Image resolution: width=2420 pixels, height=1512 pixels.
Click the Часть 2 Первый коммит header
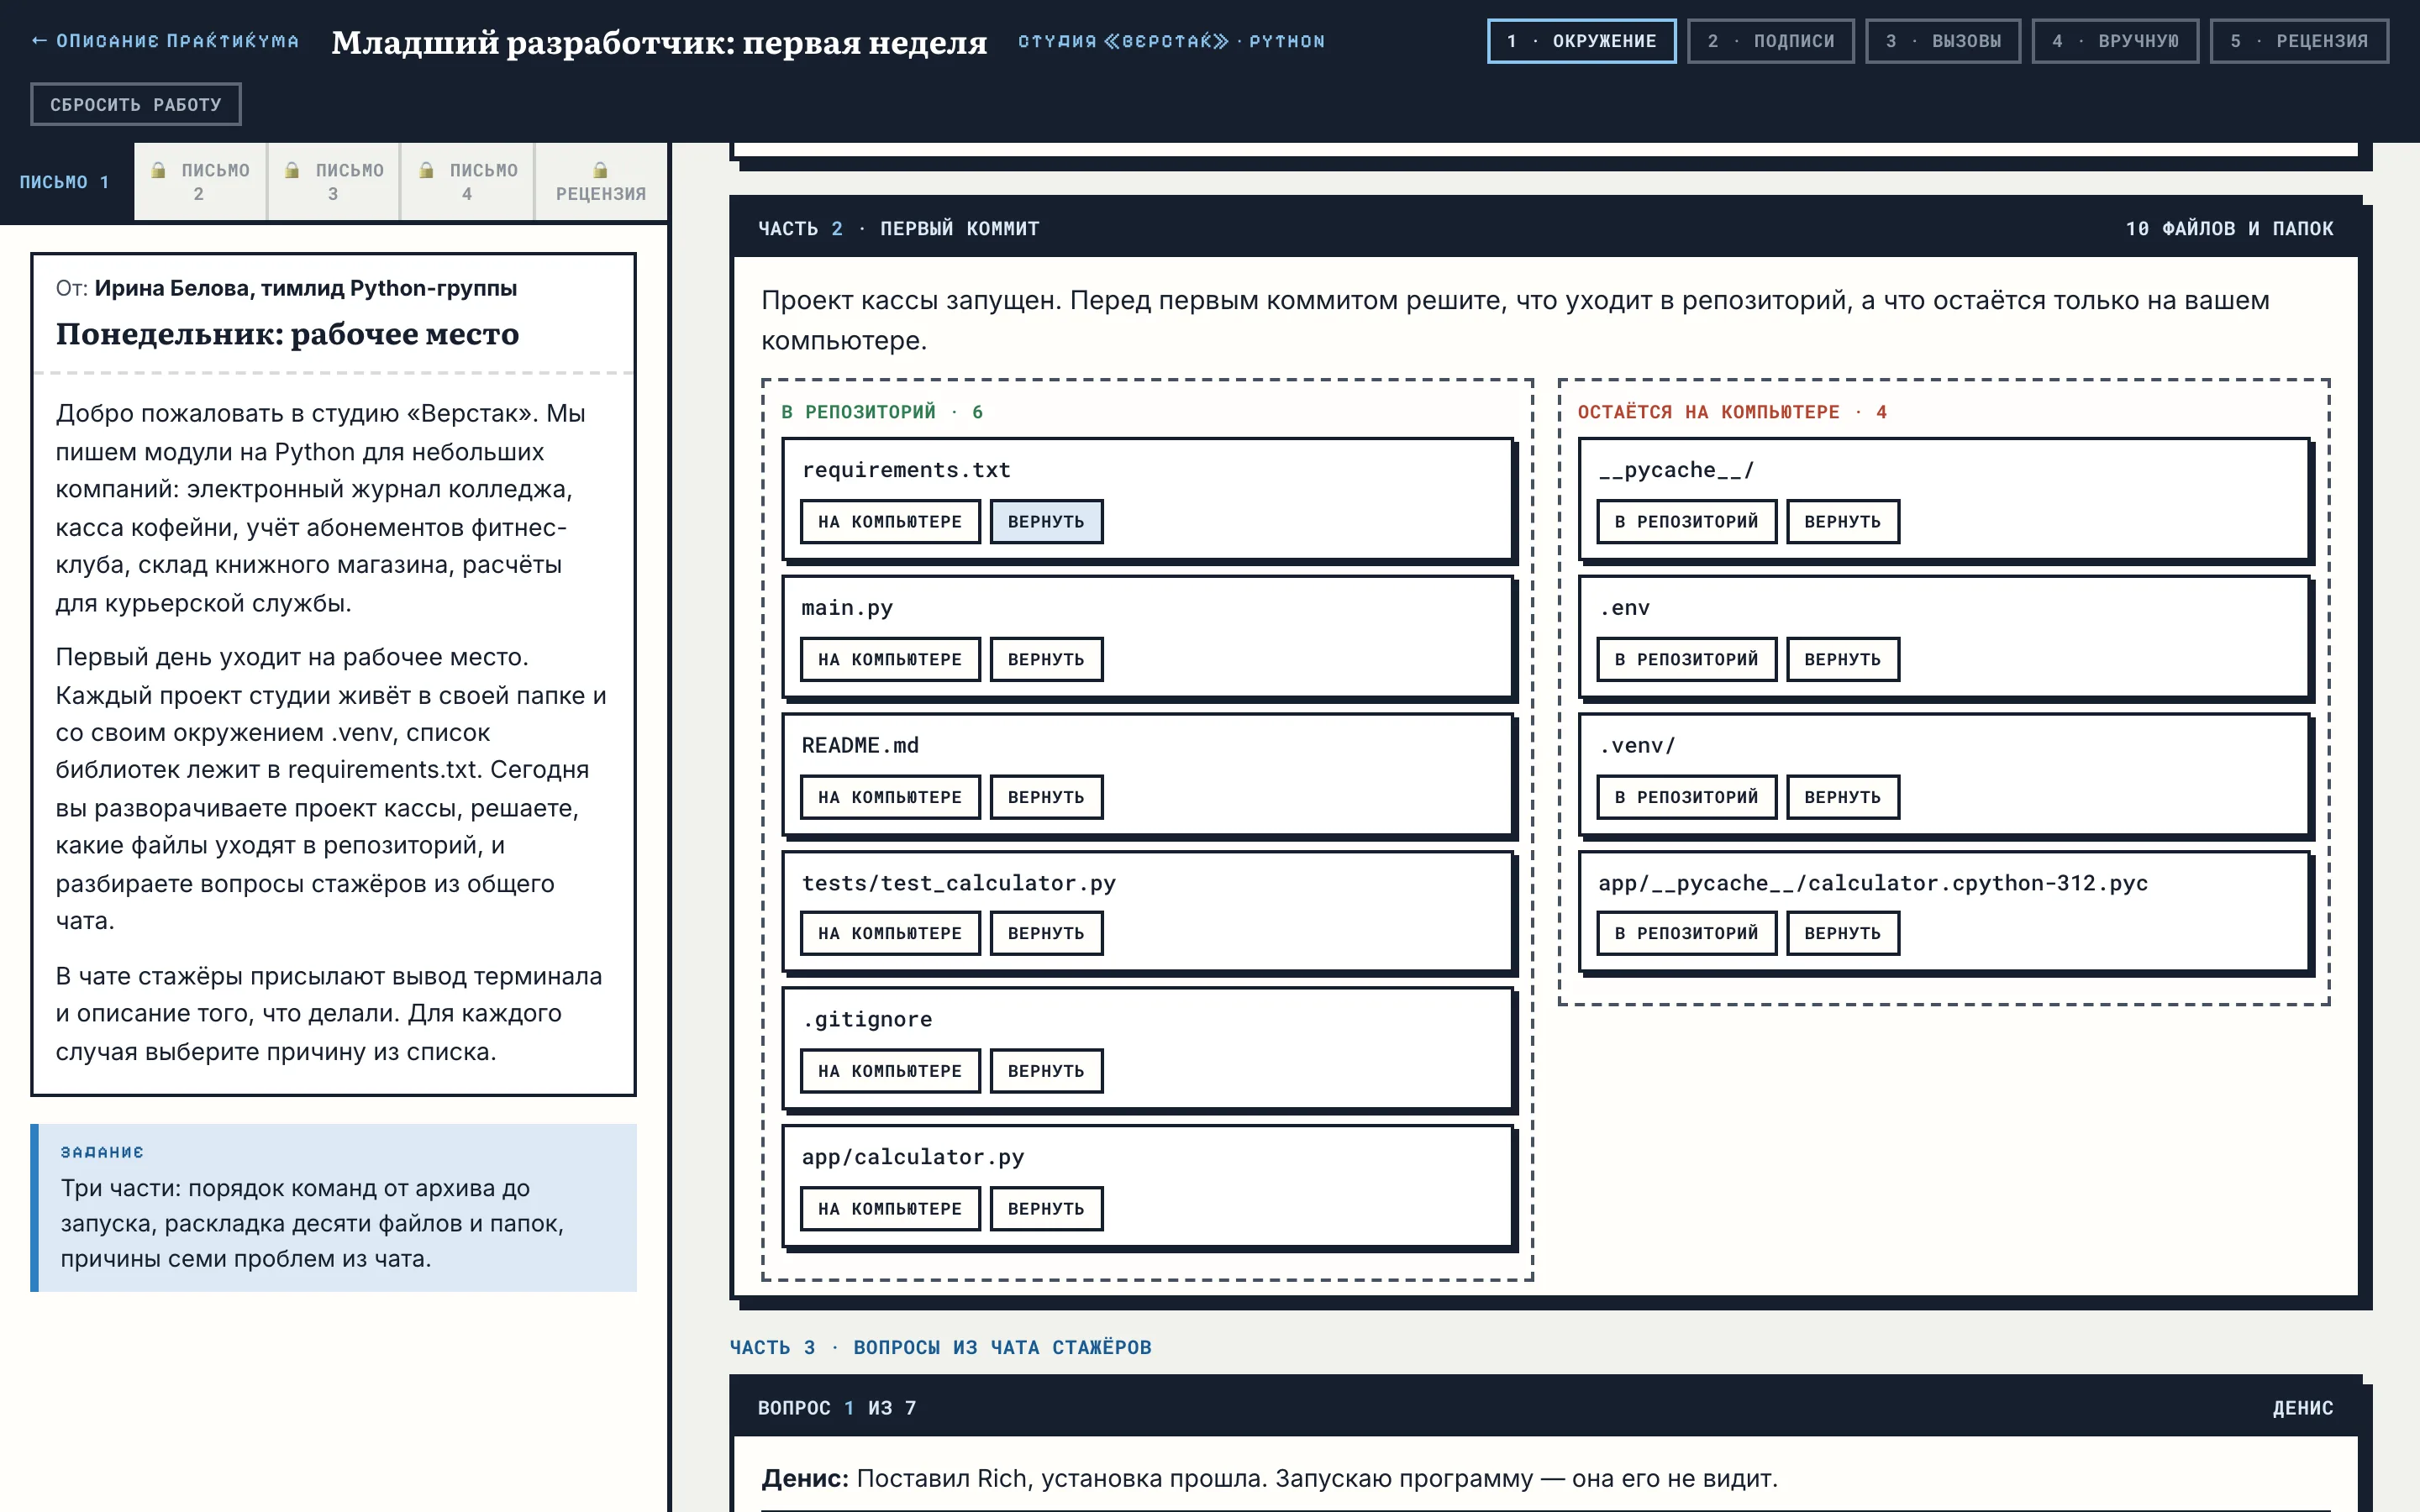(898, 229)
